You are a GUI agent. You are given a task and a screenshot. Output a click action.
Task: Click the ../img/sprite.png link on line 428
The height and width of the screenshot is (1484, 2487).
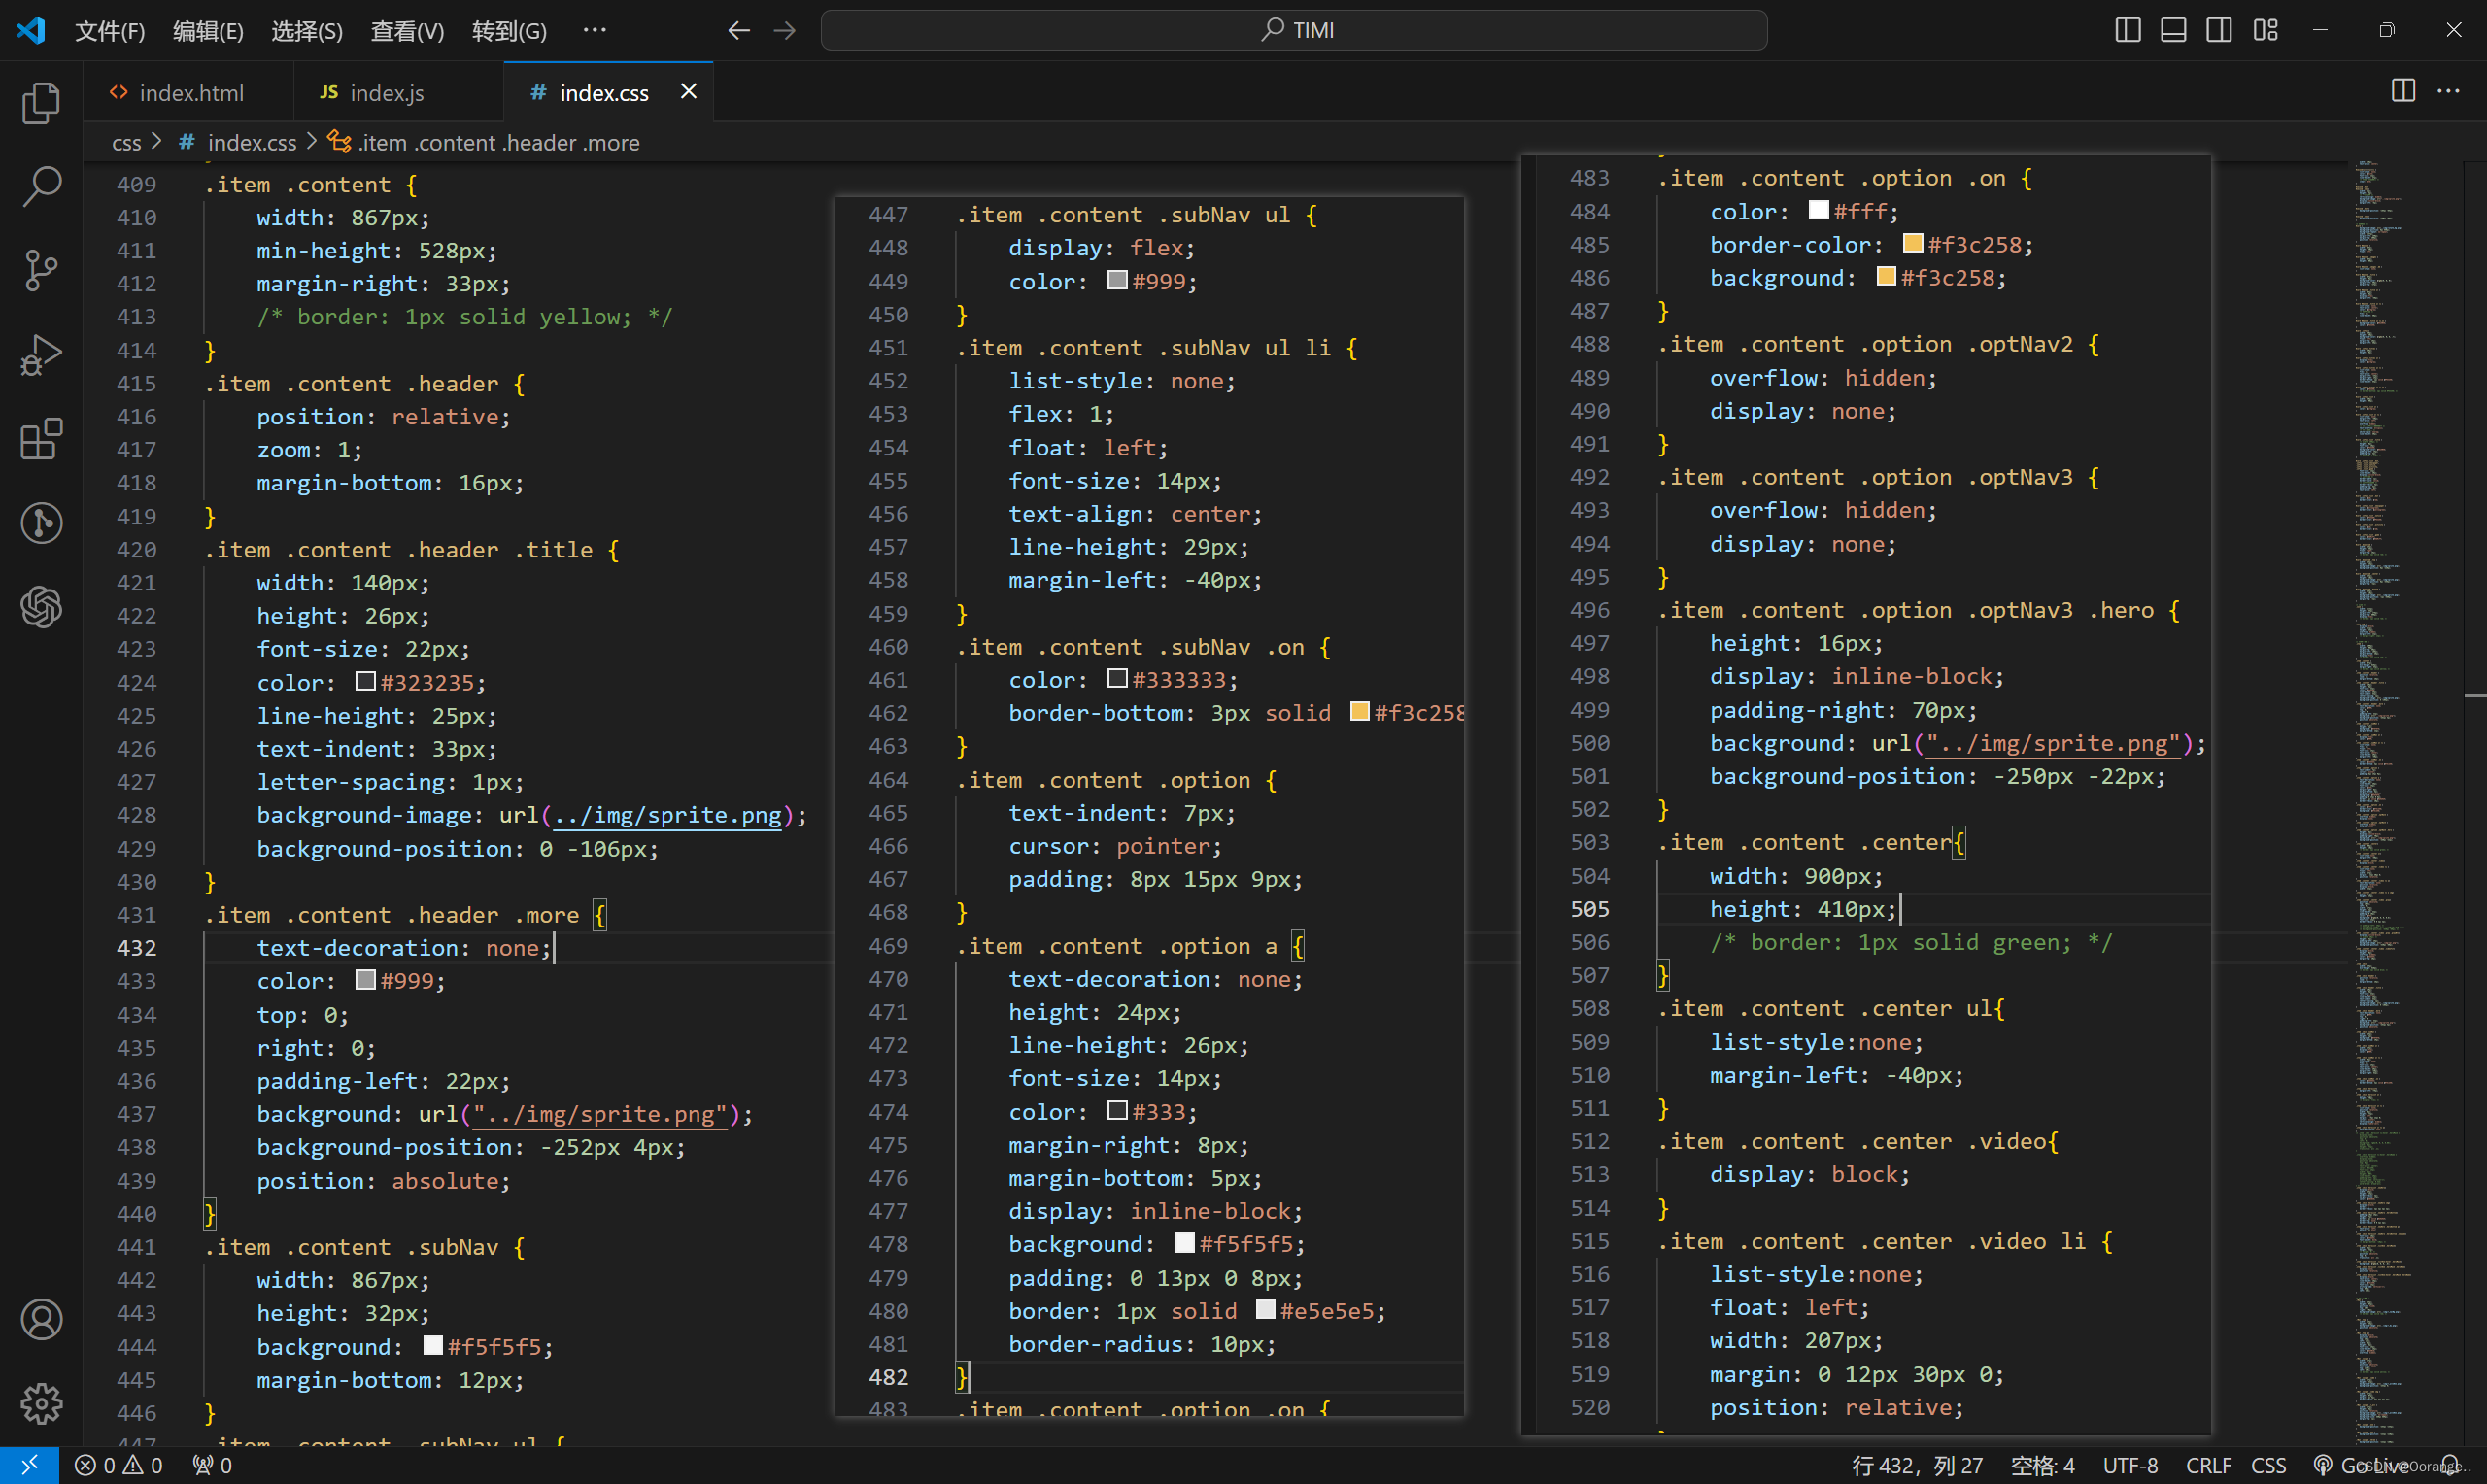click(667, 815)
